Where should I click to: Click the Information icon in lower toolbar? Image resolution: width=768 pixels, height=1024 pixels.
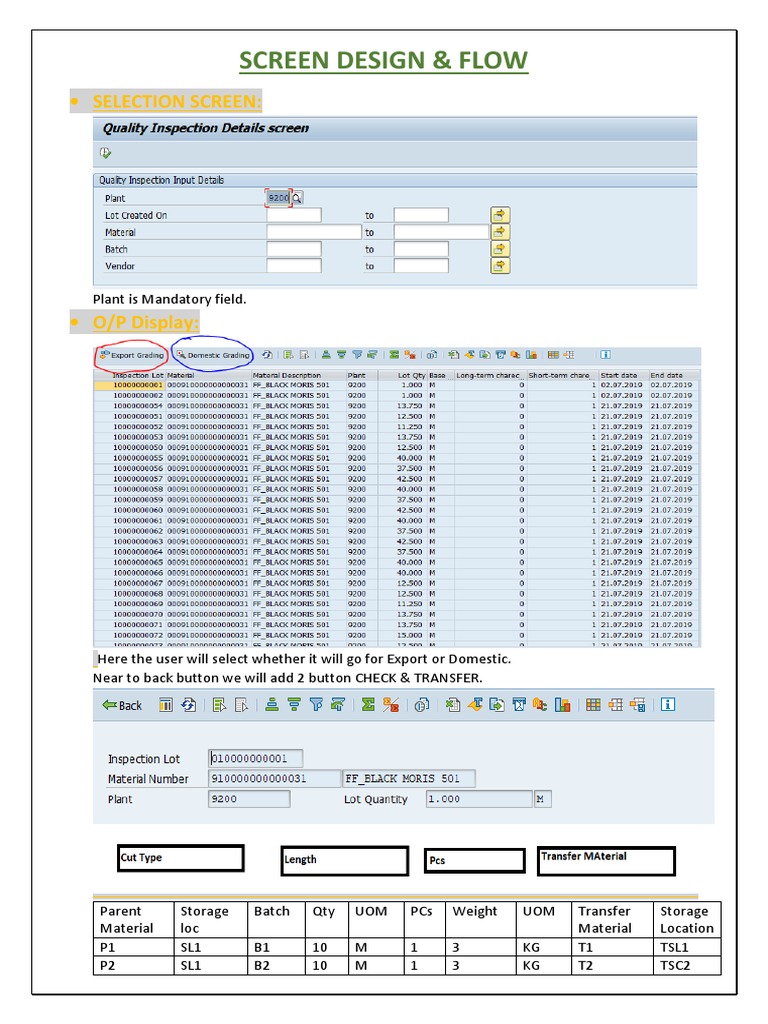tap(667, 705)
